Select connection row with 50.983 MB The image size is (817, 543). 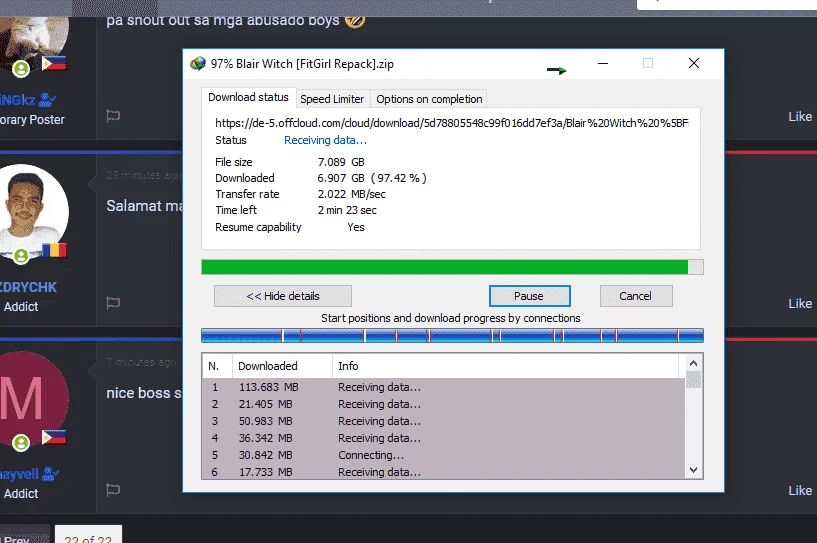point(443,421)
